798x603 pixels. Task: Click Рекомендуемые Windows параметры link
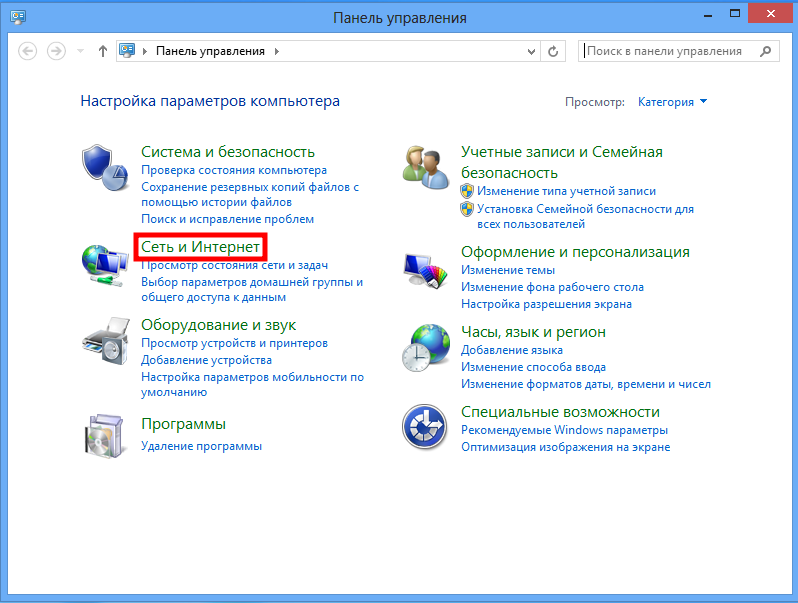[564, 430]
